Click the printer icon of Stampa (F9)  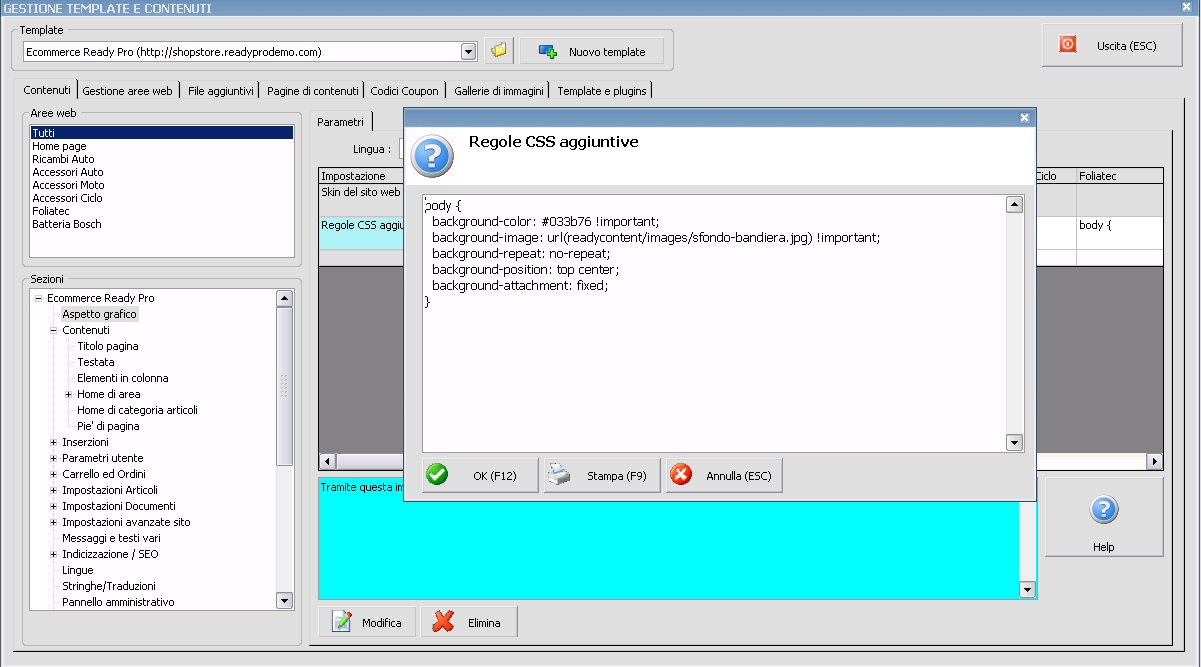(560, 475)
